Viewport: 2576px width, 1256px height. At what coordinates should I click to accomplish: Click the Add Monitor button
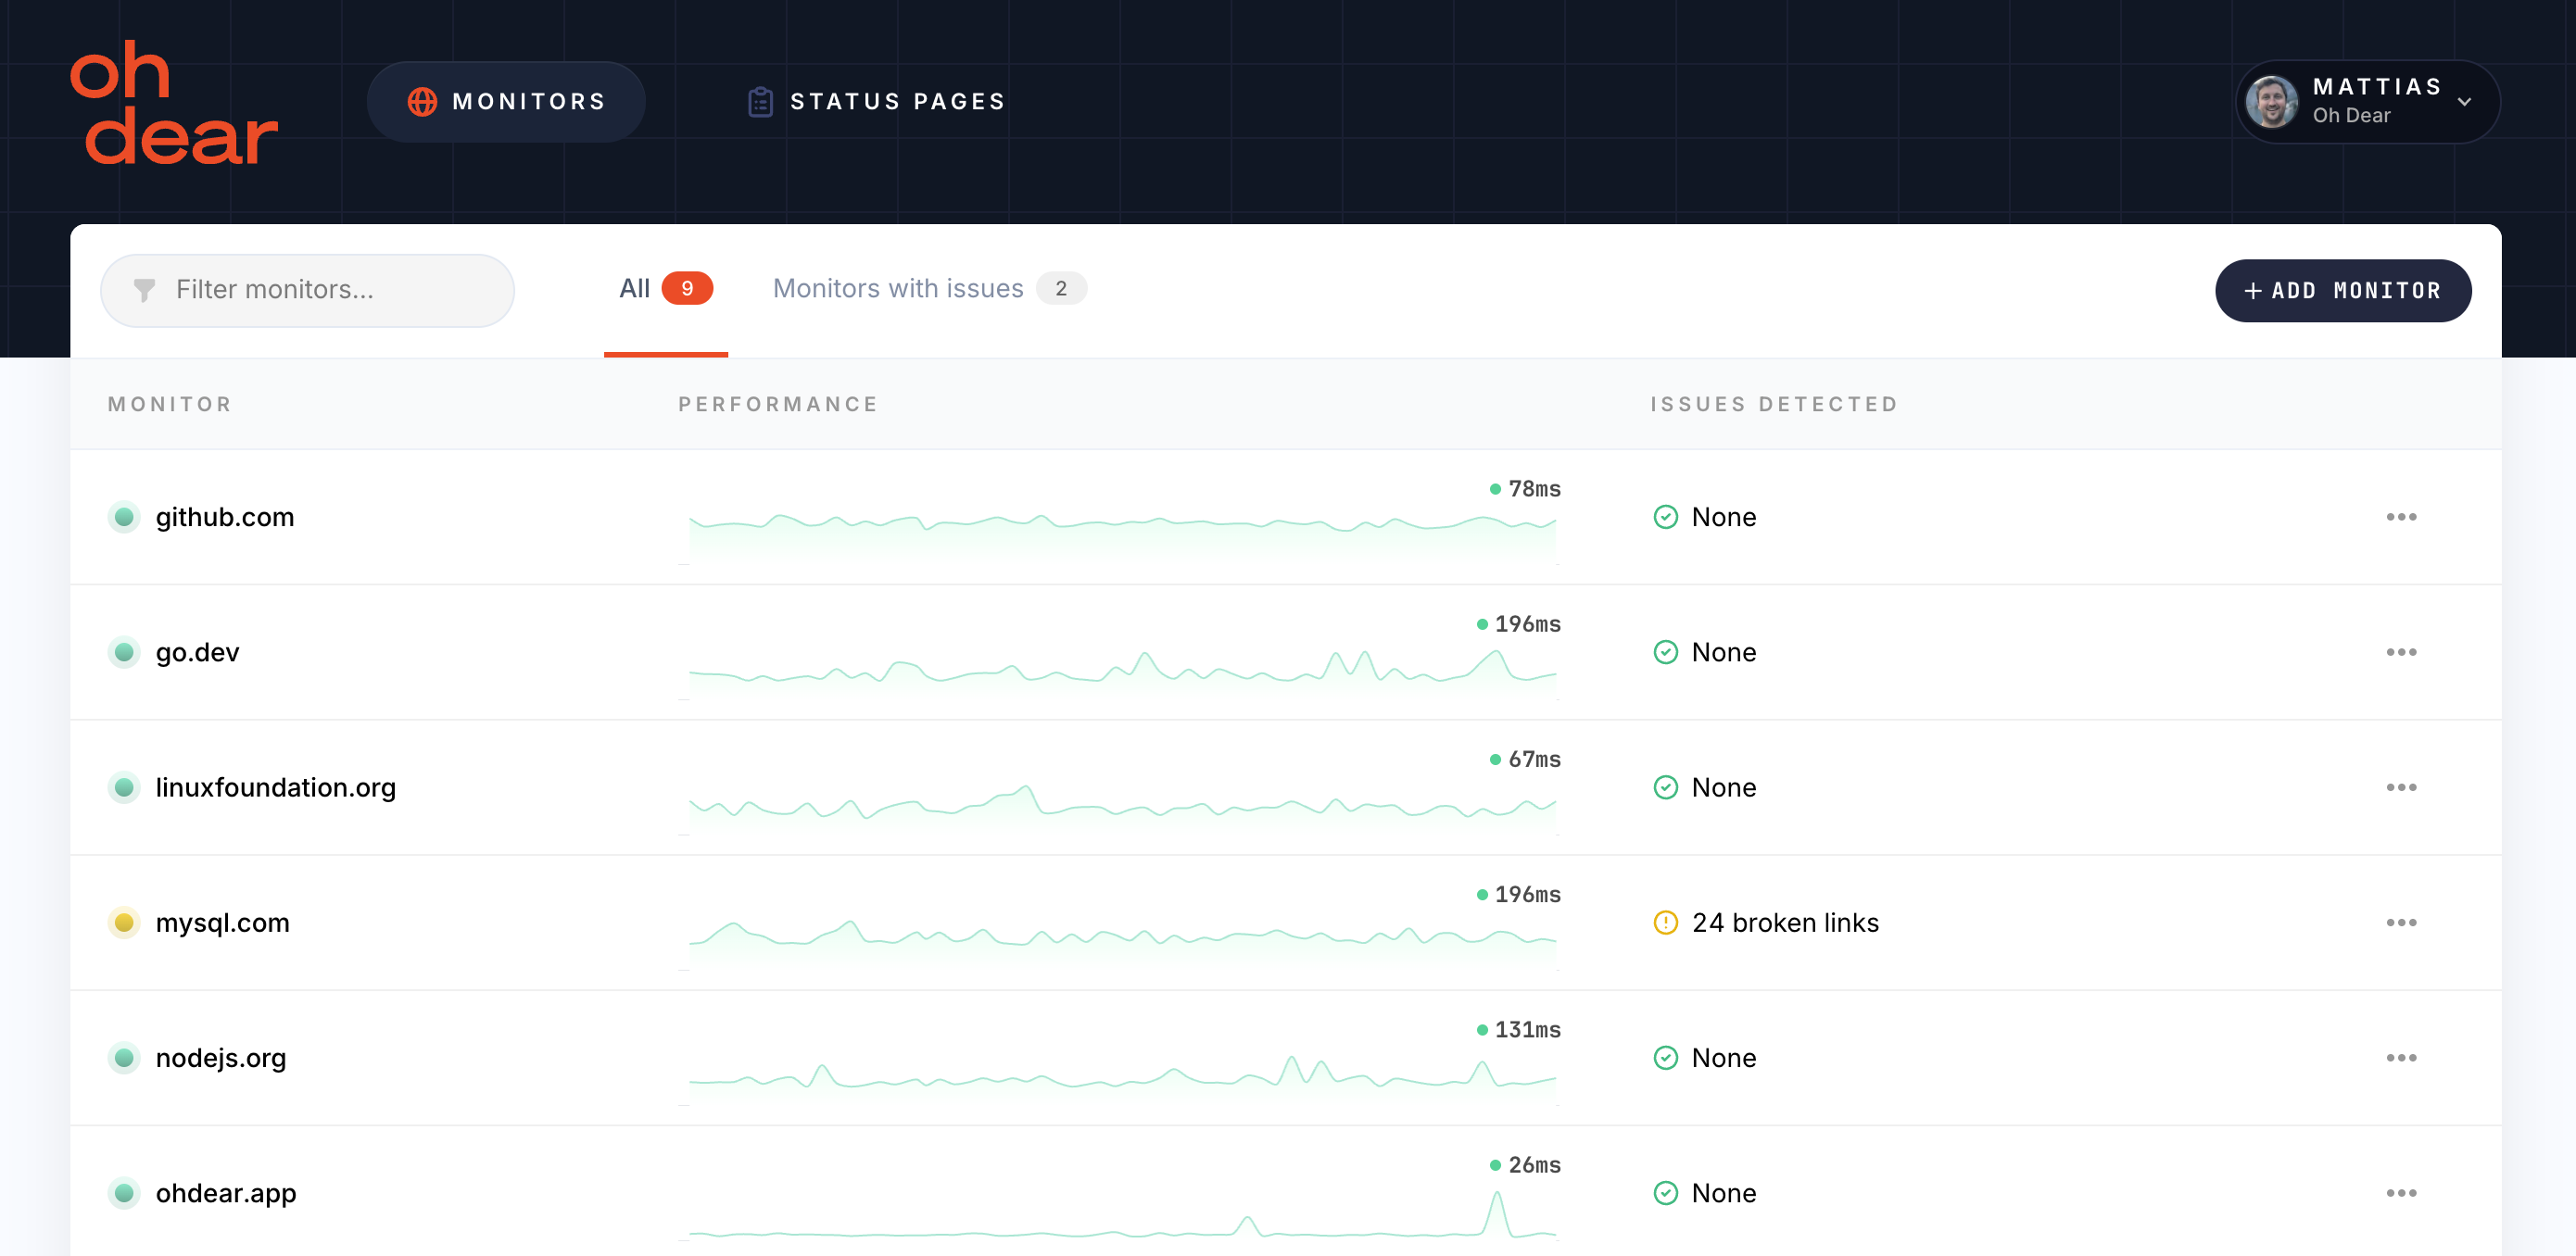click(2343, 291)
